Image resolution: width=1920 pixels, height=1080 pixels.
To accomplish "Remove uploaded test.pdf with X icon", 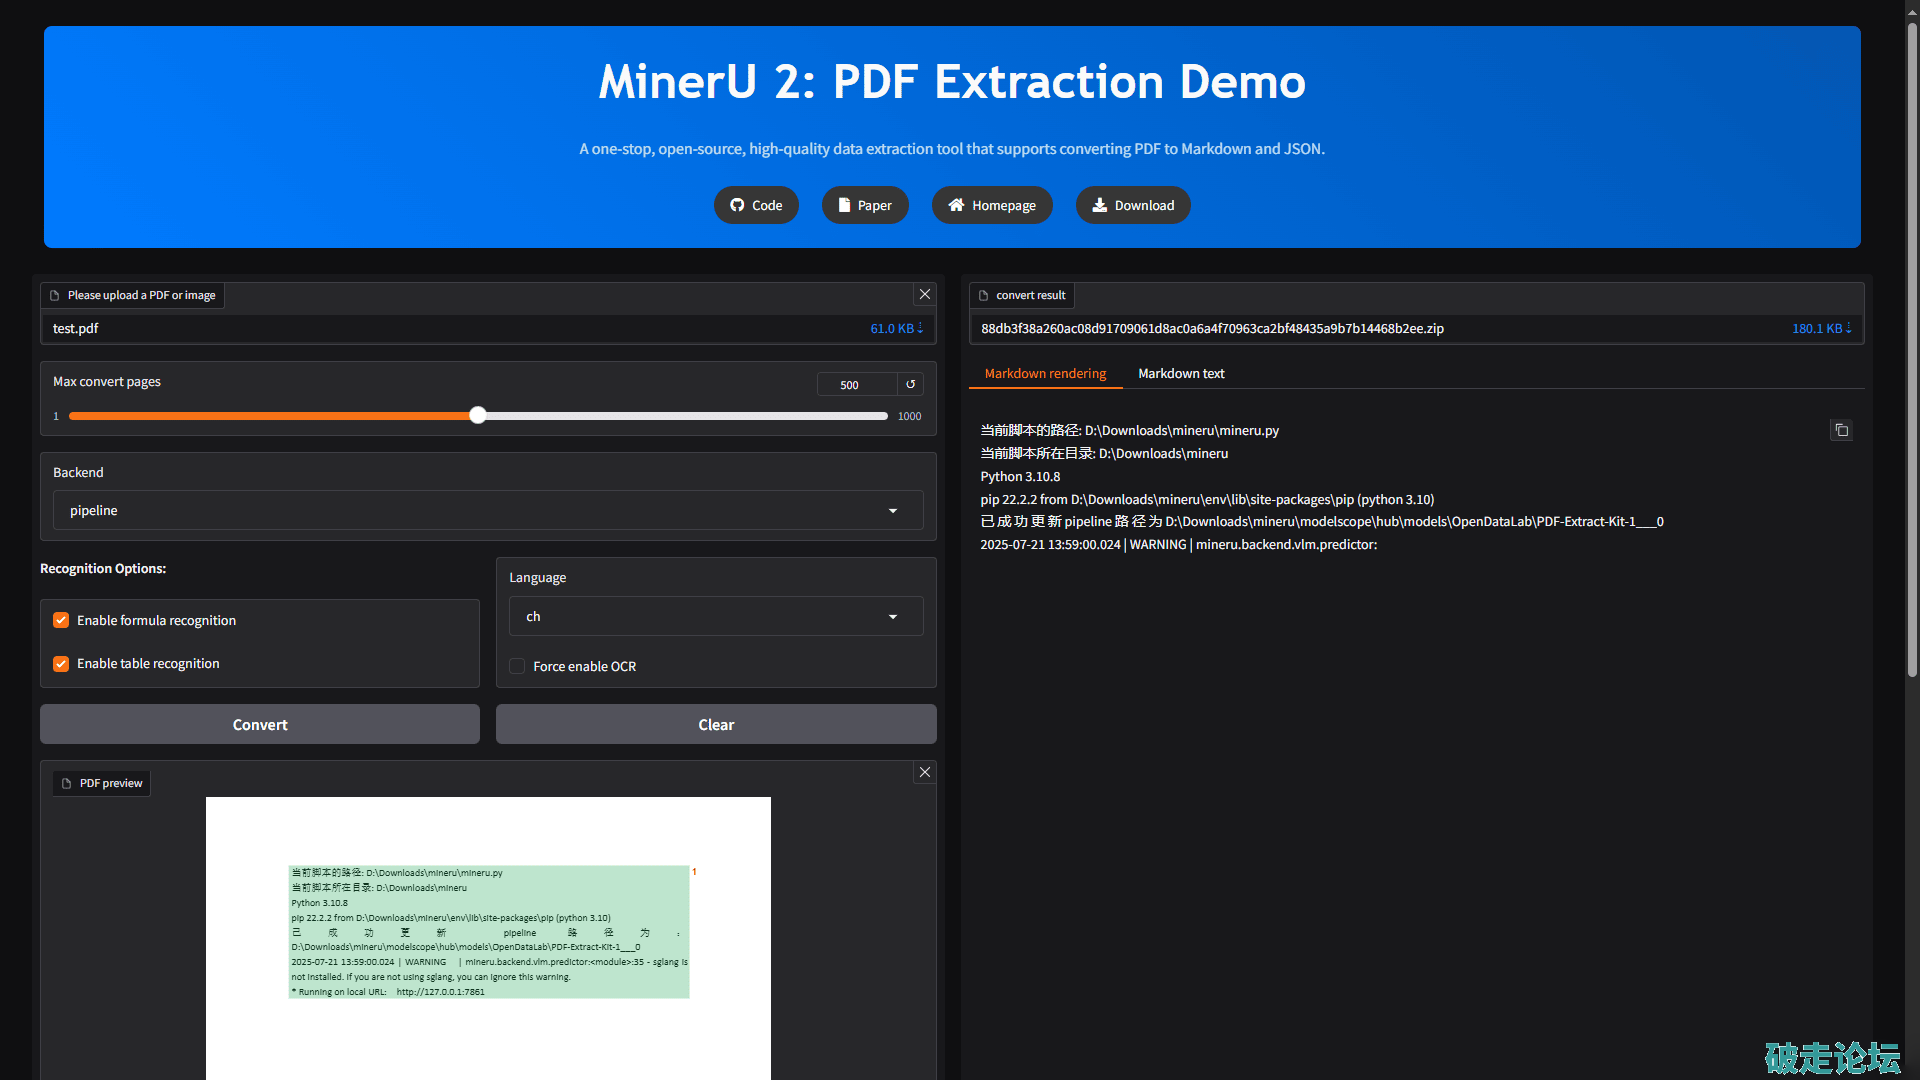I will coord(924,294).
